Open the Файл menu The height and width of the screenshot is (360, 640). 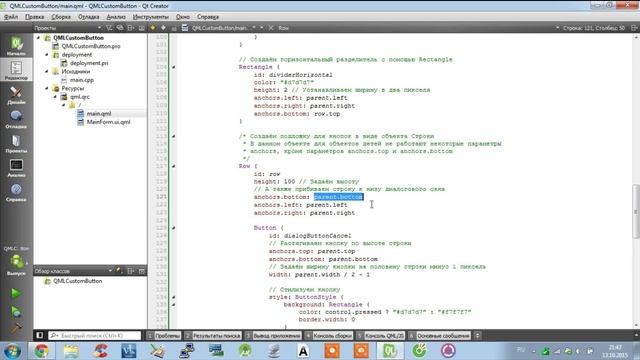[11, 17]
